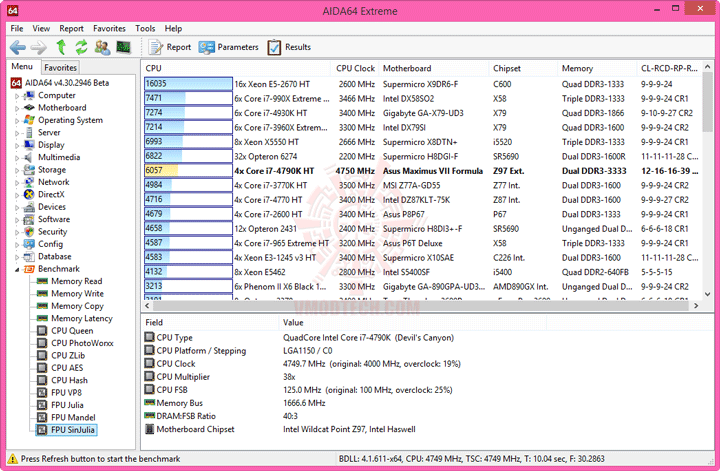This screenshot has width=720, height=471.
Task: Open the Tools menu
Action: pyautogui.click(x=145, y=28)
